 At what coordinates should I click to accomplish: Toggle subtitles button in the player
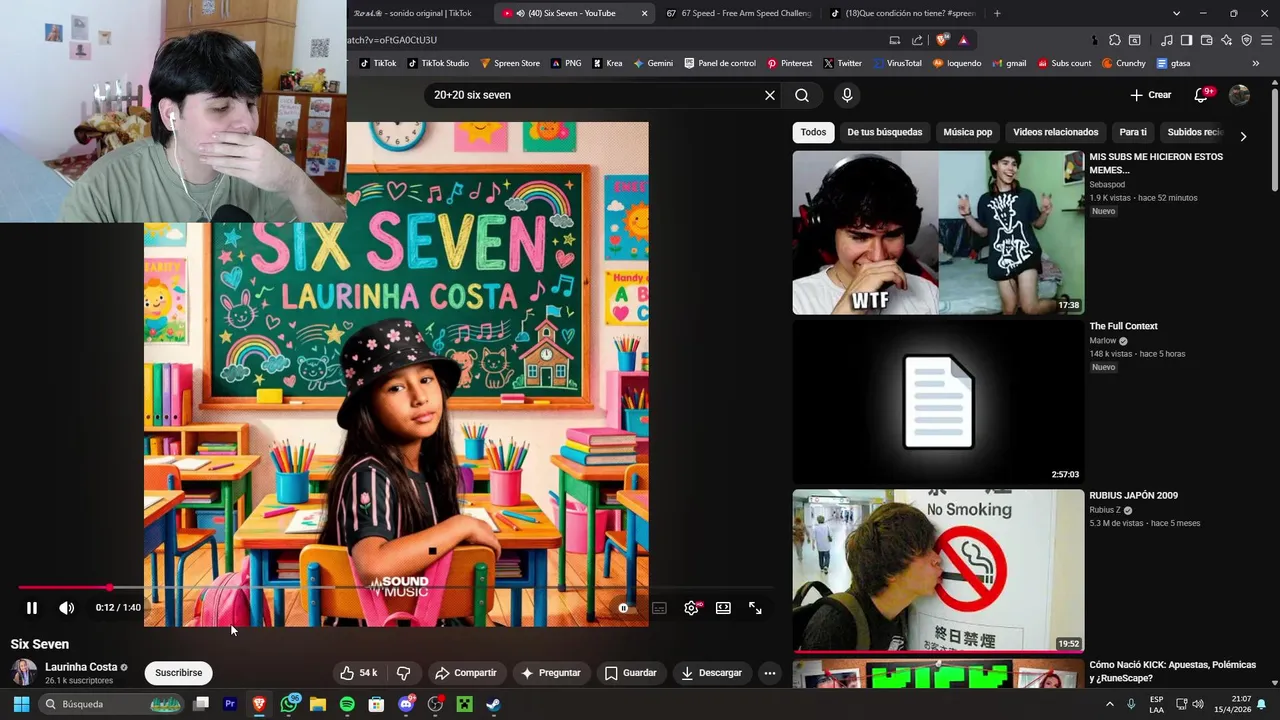tap(659, 608)
